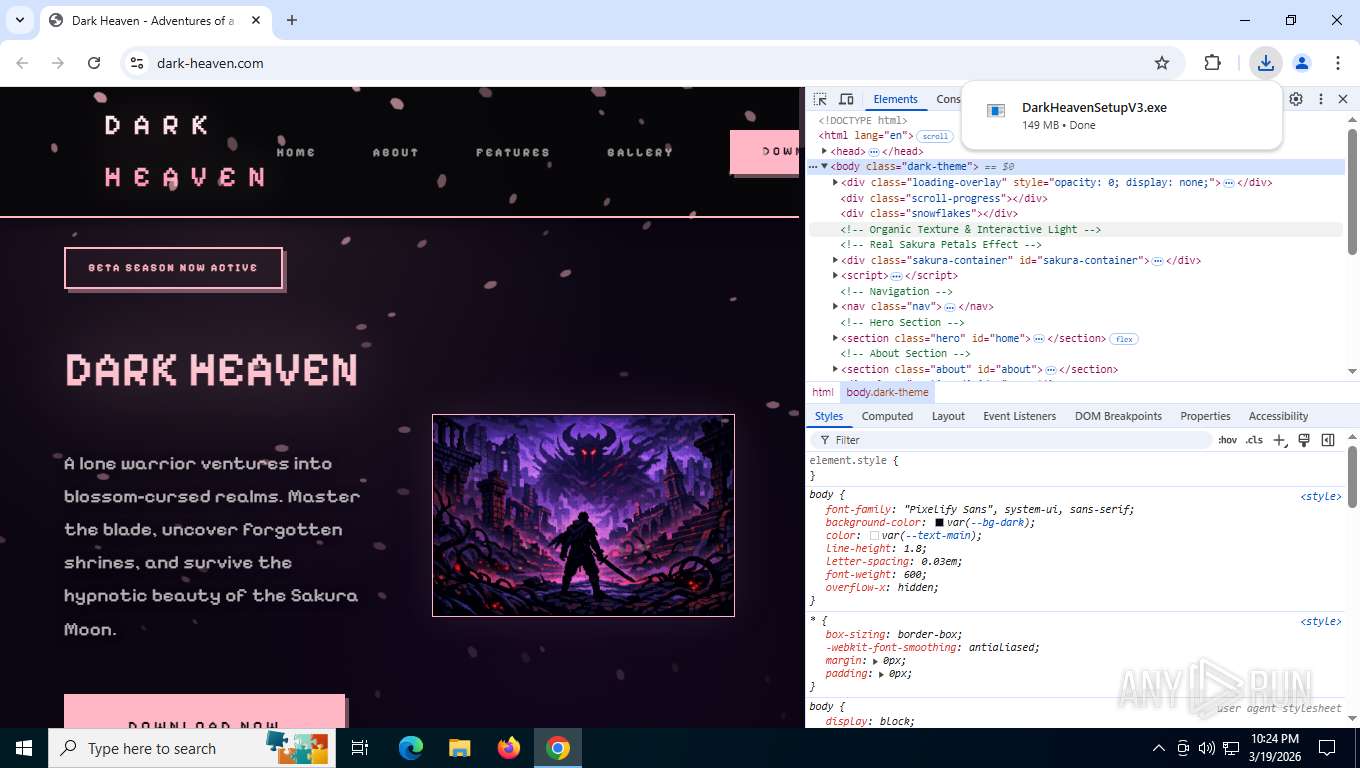
Task: Go forward one page
Action: pyautogui.click(x=58, y=63)
